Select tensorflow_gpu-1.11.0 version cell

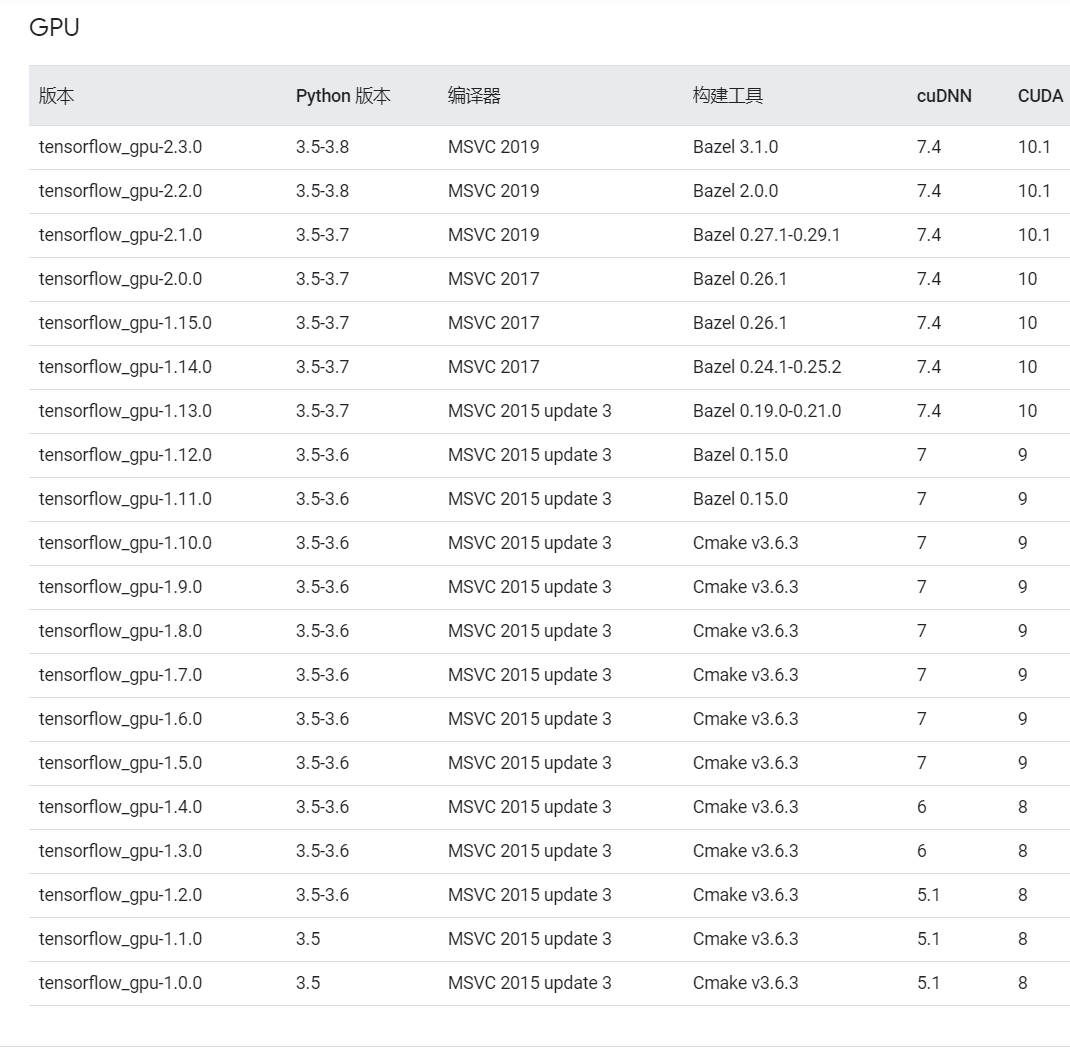click(x=125, y=499)
